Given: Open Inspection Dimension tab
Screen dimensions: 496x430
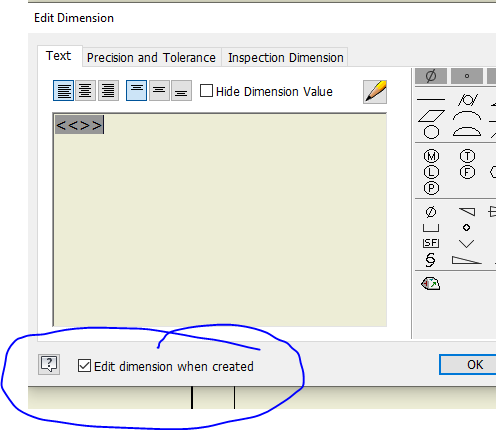Looking at the screenshot, I should click(285, 57).
